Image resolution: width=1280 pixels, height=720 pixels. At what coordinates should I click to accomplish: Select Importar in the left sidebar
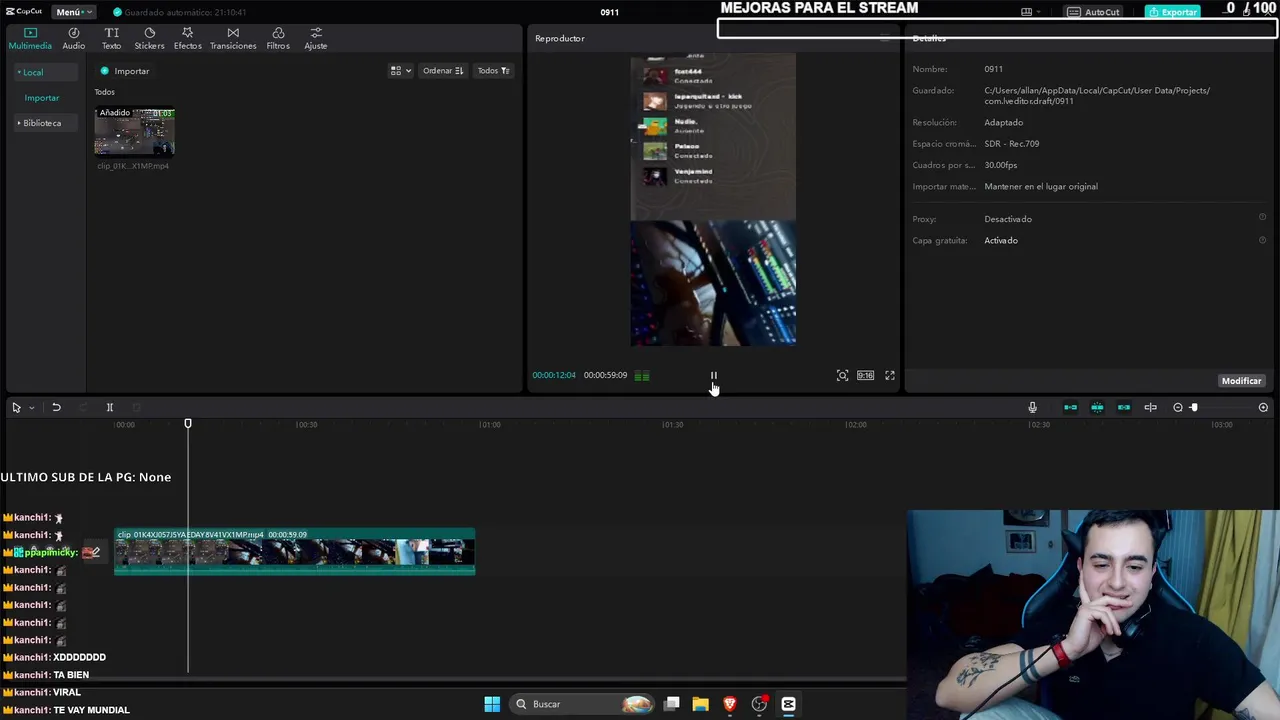[42, 98]
